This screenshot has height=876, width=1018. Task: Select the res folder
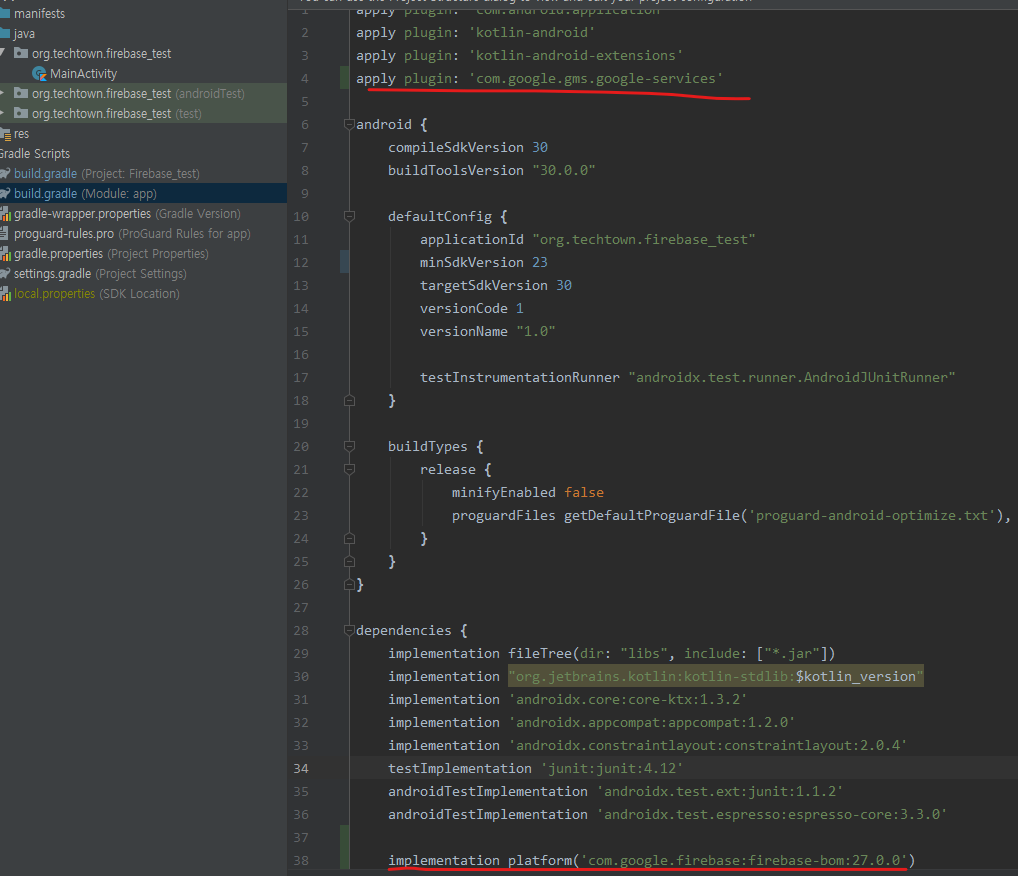point(21,134)
